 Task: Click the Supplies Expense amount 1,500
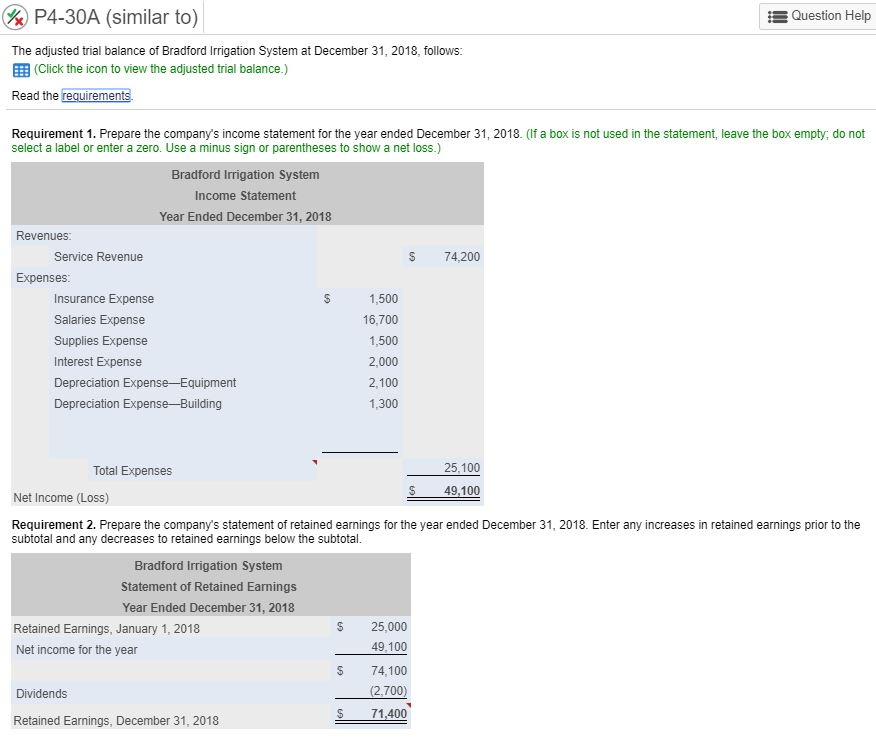tap(383, 340)
